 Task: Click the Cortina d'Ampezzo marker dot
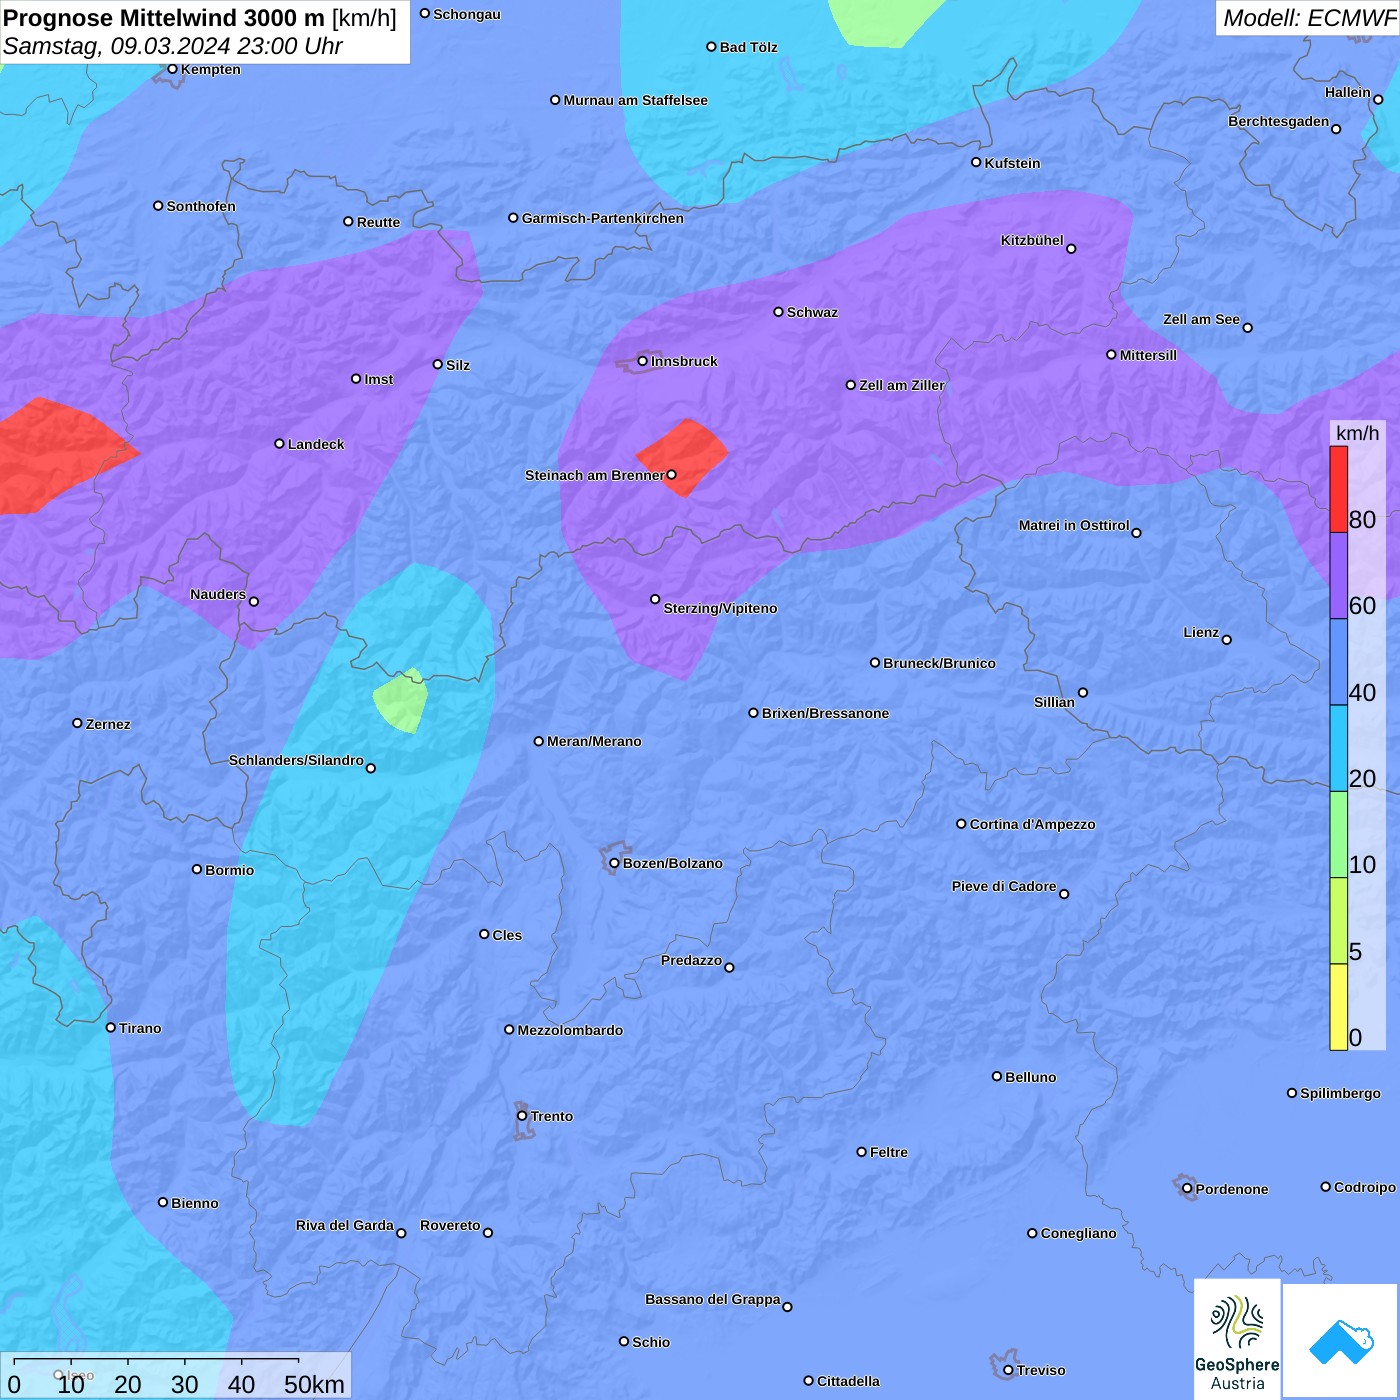click(x=961, y=824)
